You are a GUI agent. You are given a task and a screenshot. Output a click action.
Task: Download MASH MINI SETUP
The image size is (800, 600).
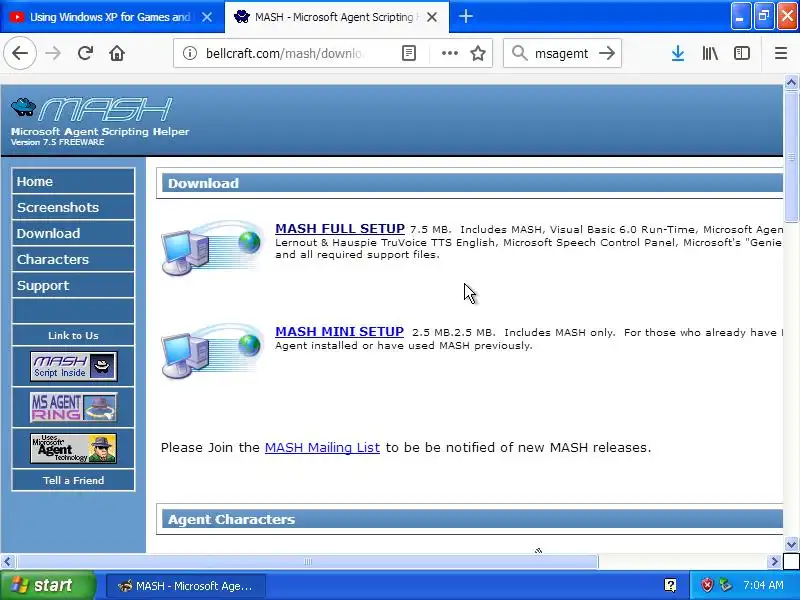coord(339,331)
